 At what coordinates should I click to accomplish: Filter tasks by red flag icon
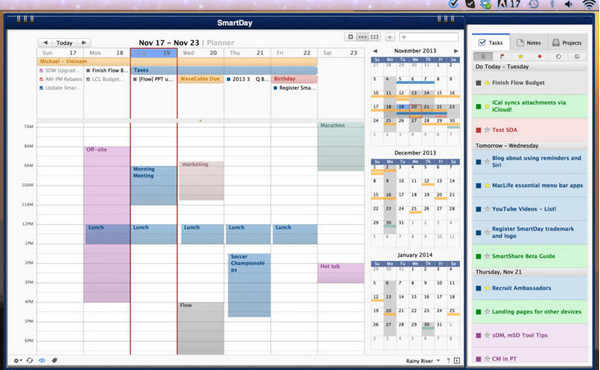point(502,56)
